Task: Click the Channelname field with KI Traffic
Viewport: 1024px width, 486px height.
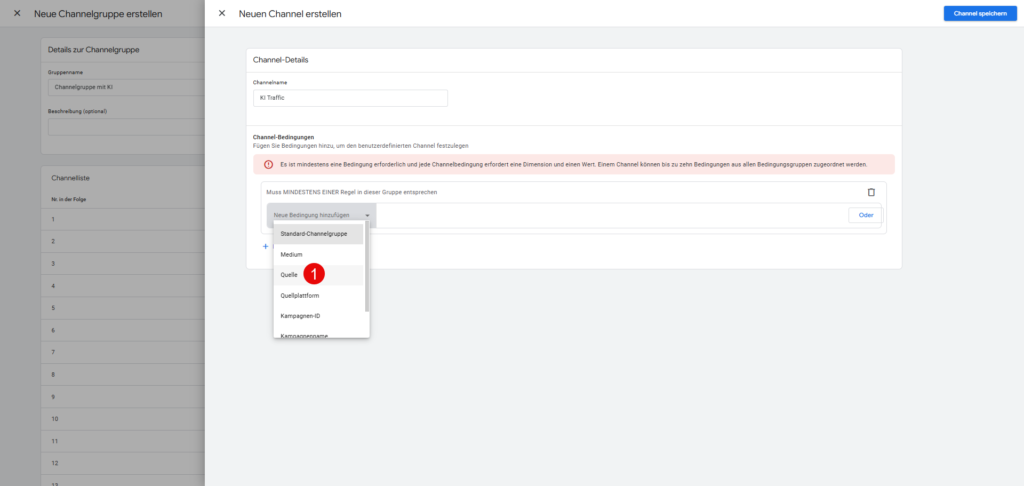Action: pos(350,98)
